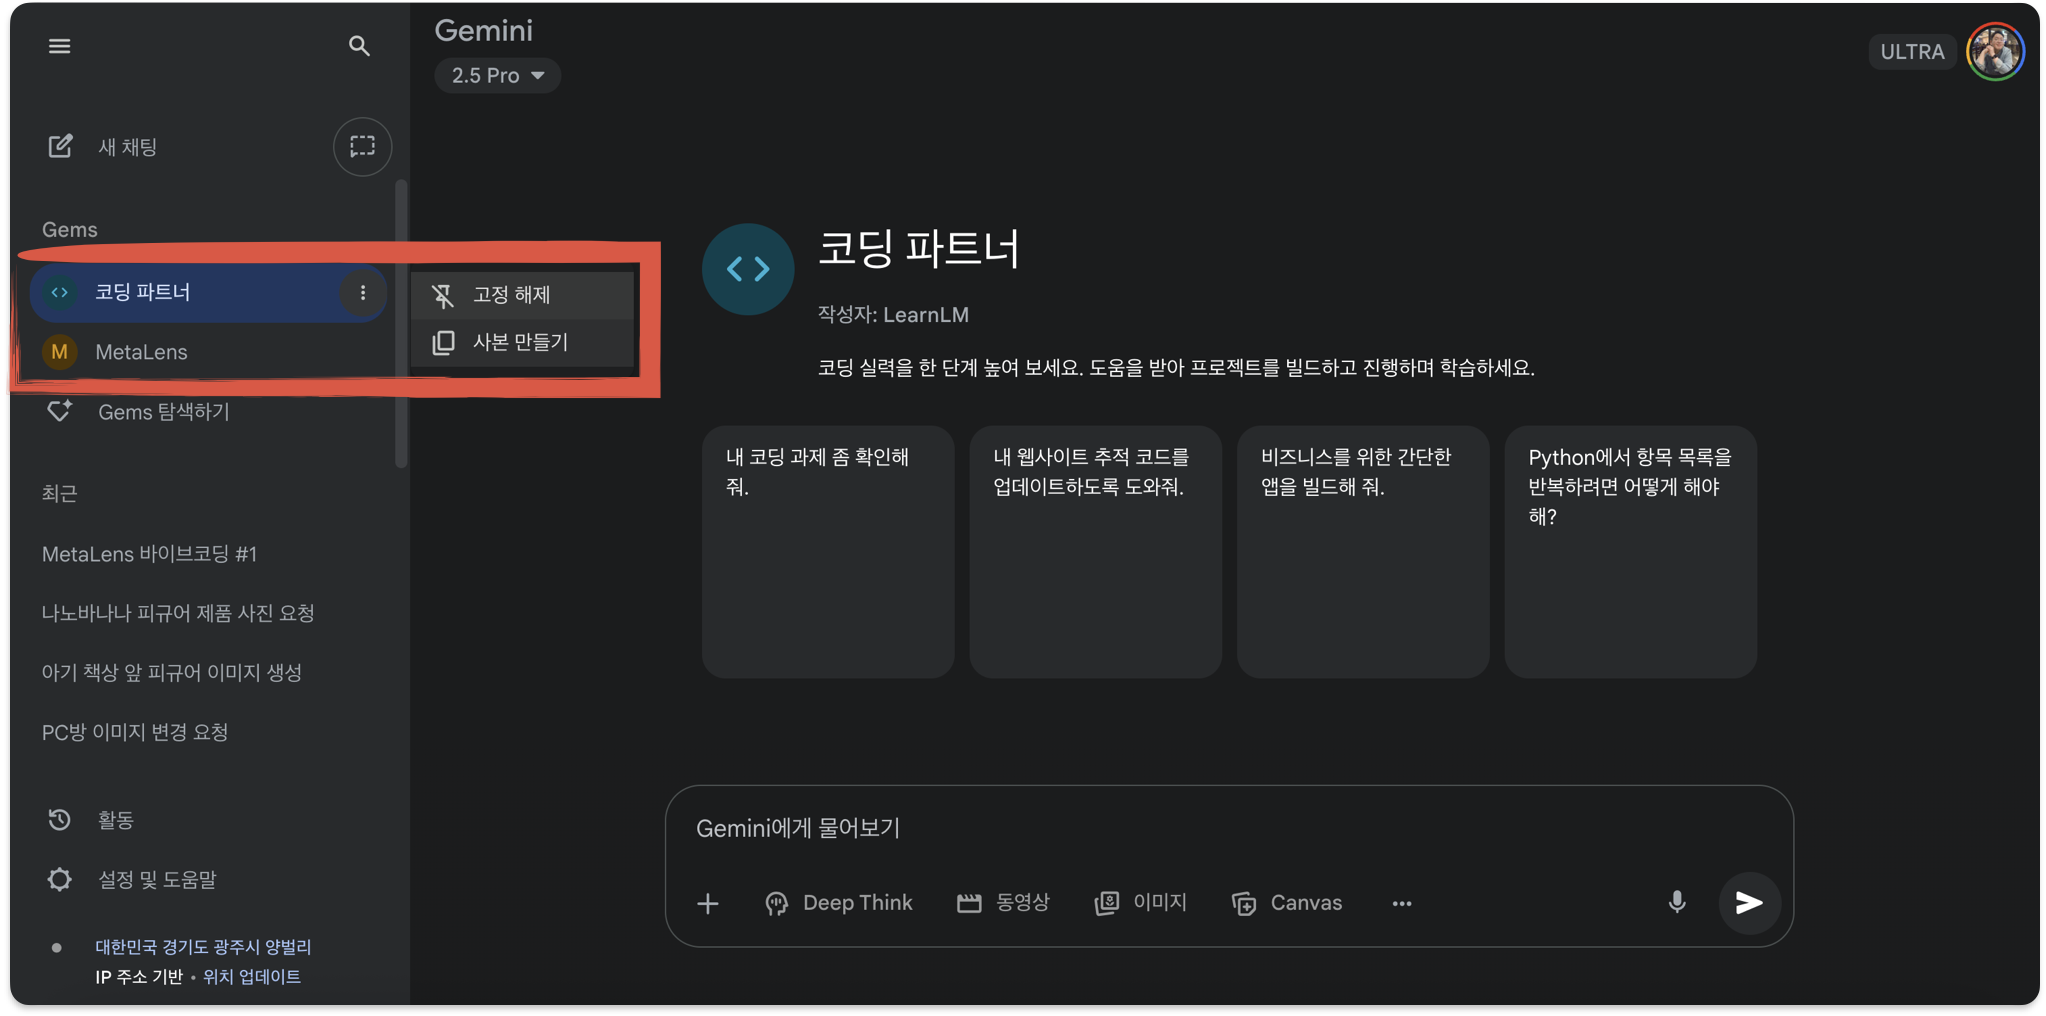Click the unpin icon in context menu

point(443,295)
